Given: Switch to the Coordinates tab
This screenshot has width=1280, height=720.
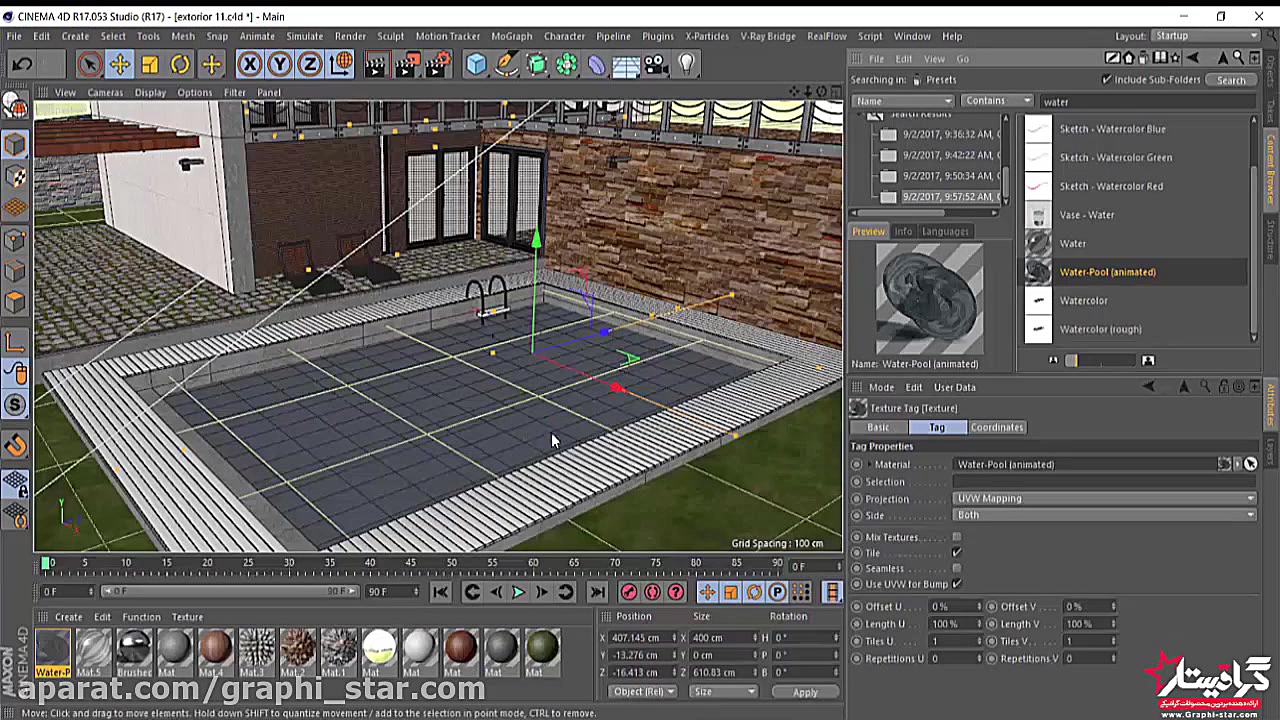Looking at the screenshot, I should (x=996, y=427).
